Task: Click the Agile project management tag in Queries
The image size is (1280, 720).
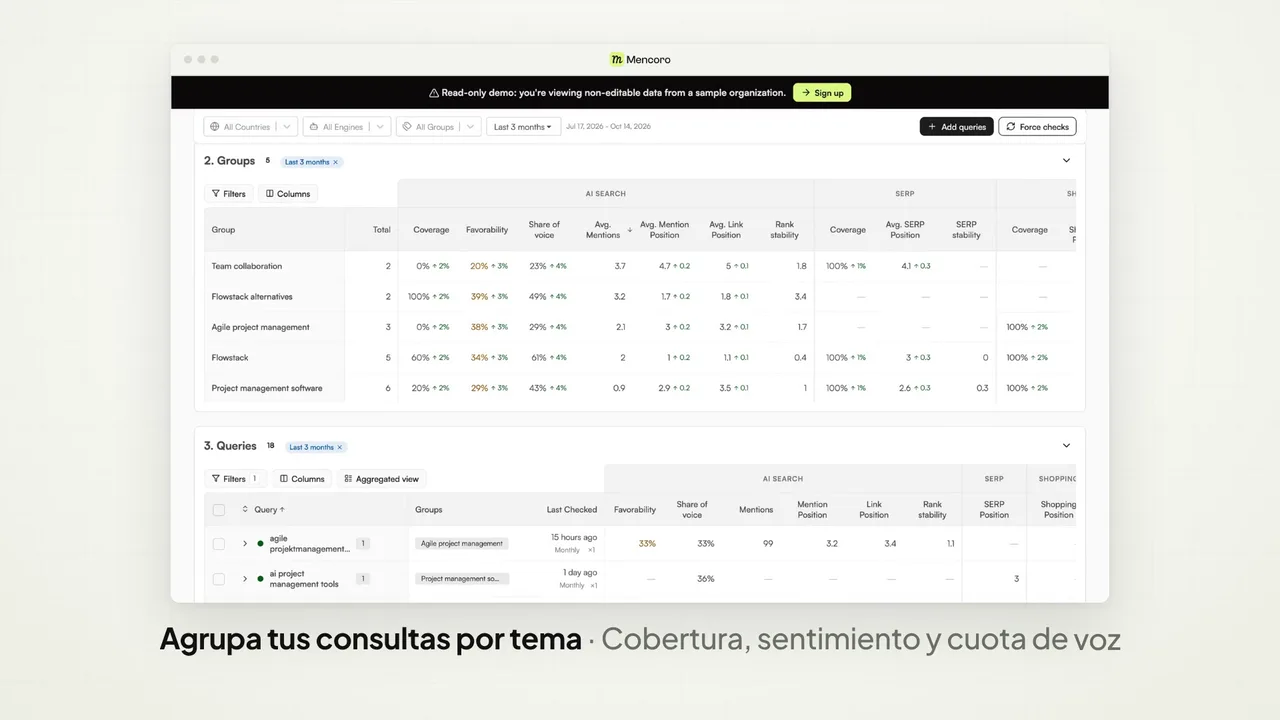Action: point(462,544)
